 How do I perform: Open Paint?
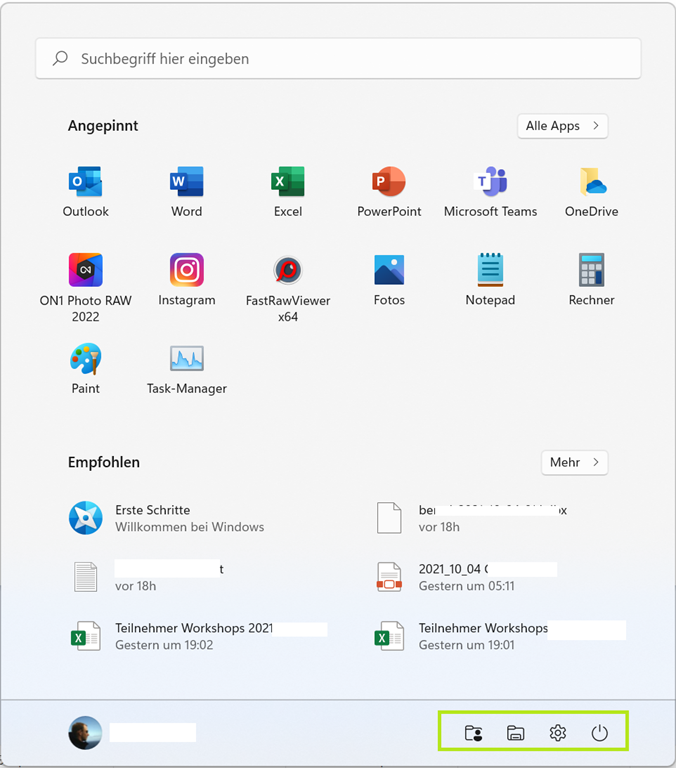(x=86, y=360)
